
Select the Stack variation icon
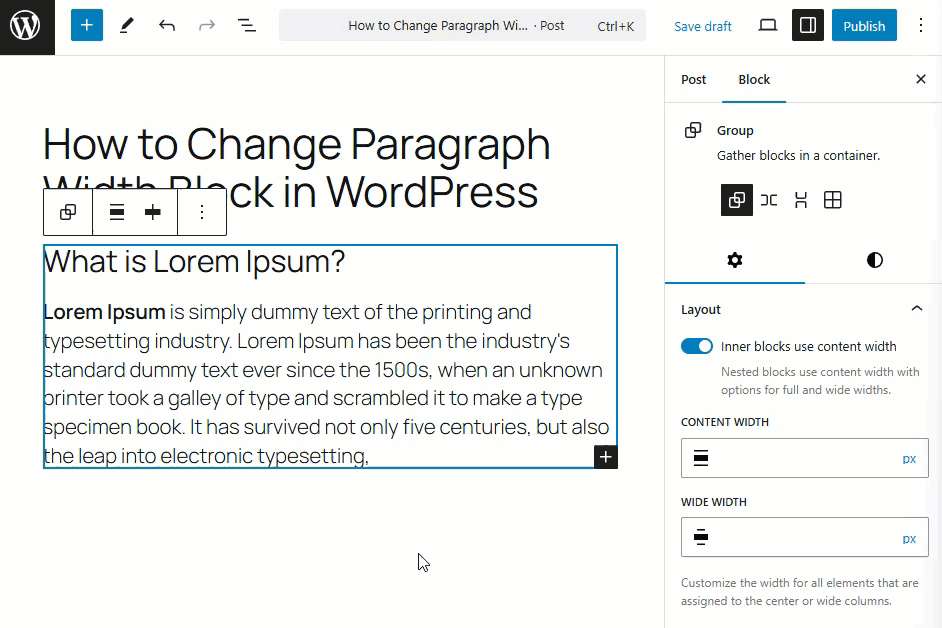[801, 200]
